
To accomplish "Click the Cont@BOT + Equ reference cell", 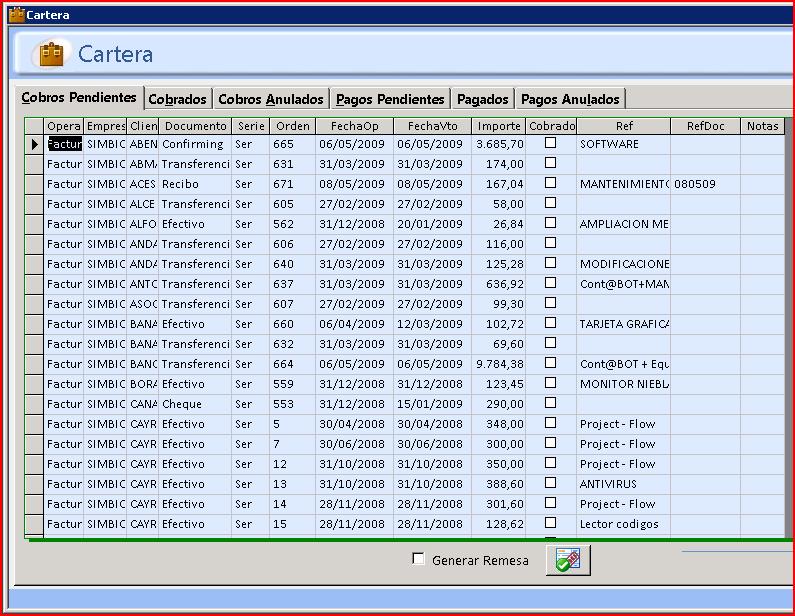I will [x=624, y=365].
